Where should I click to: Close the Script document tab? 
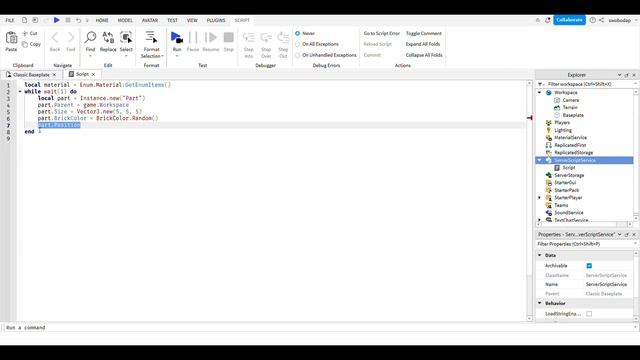(x=93, y=74)
